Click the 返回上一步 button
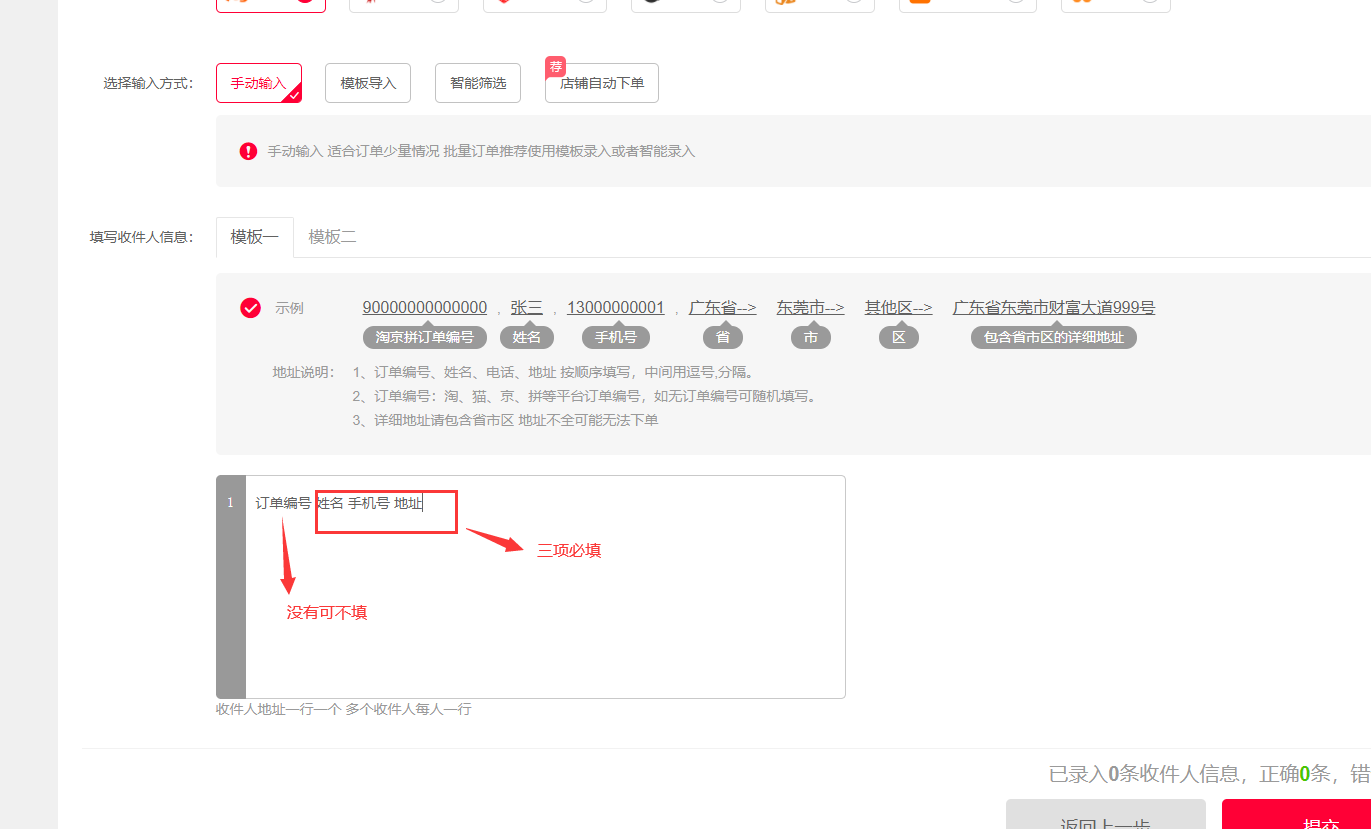 (x=1105, y=818)
